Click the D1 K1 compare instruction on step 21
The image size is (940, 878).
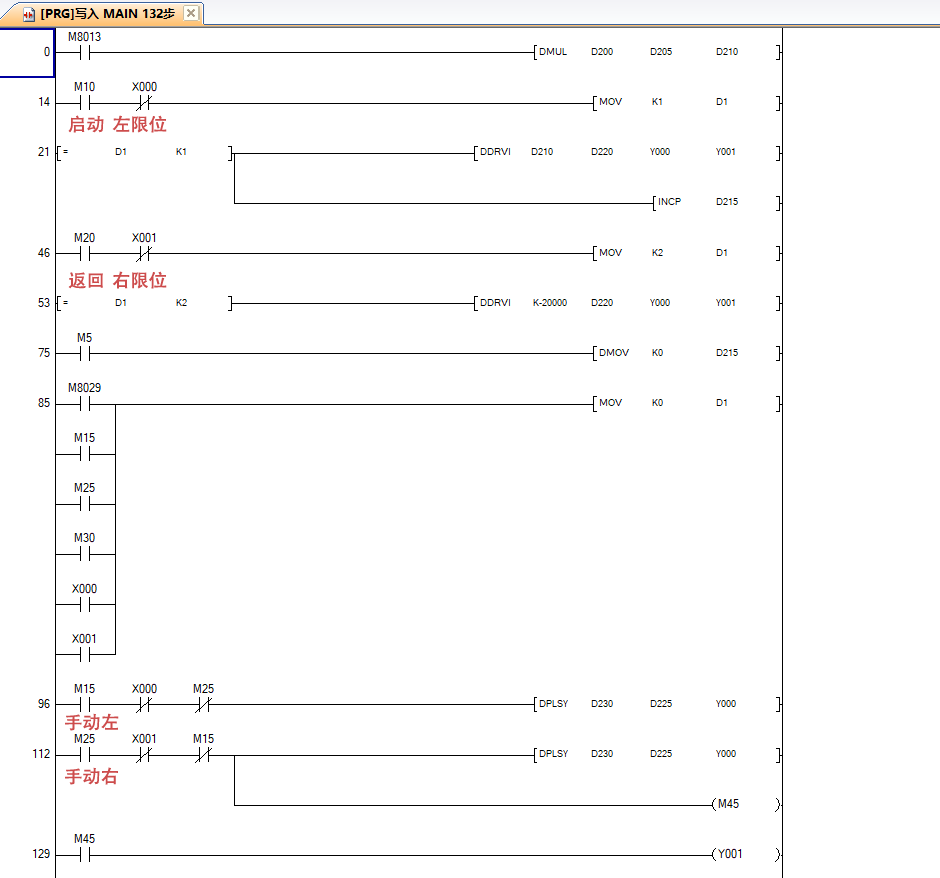(145, 153)
